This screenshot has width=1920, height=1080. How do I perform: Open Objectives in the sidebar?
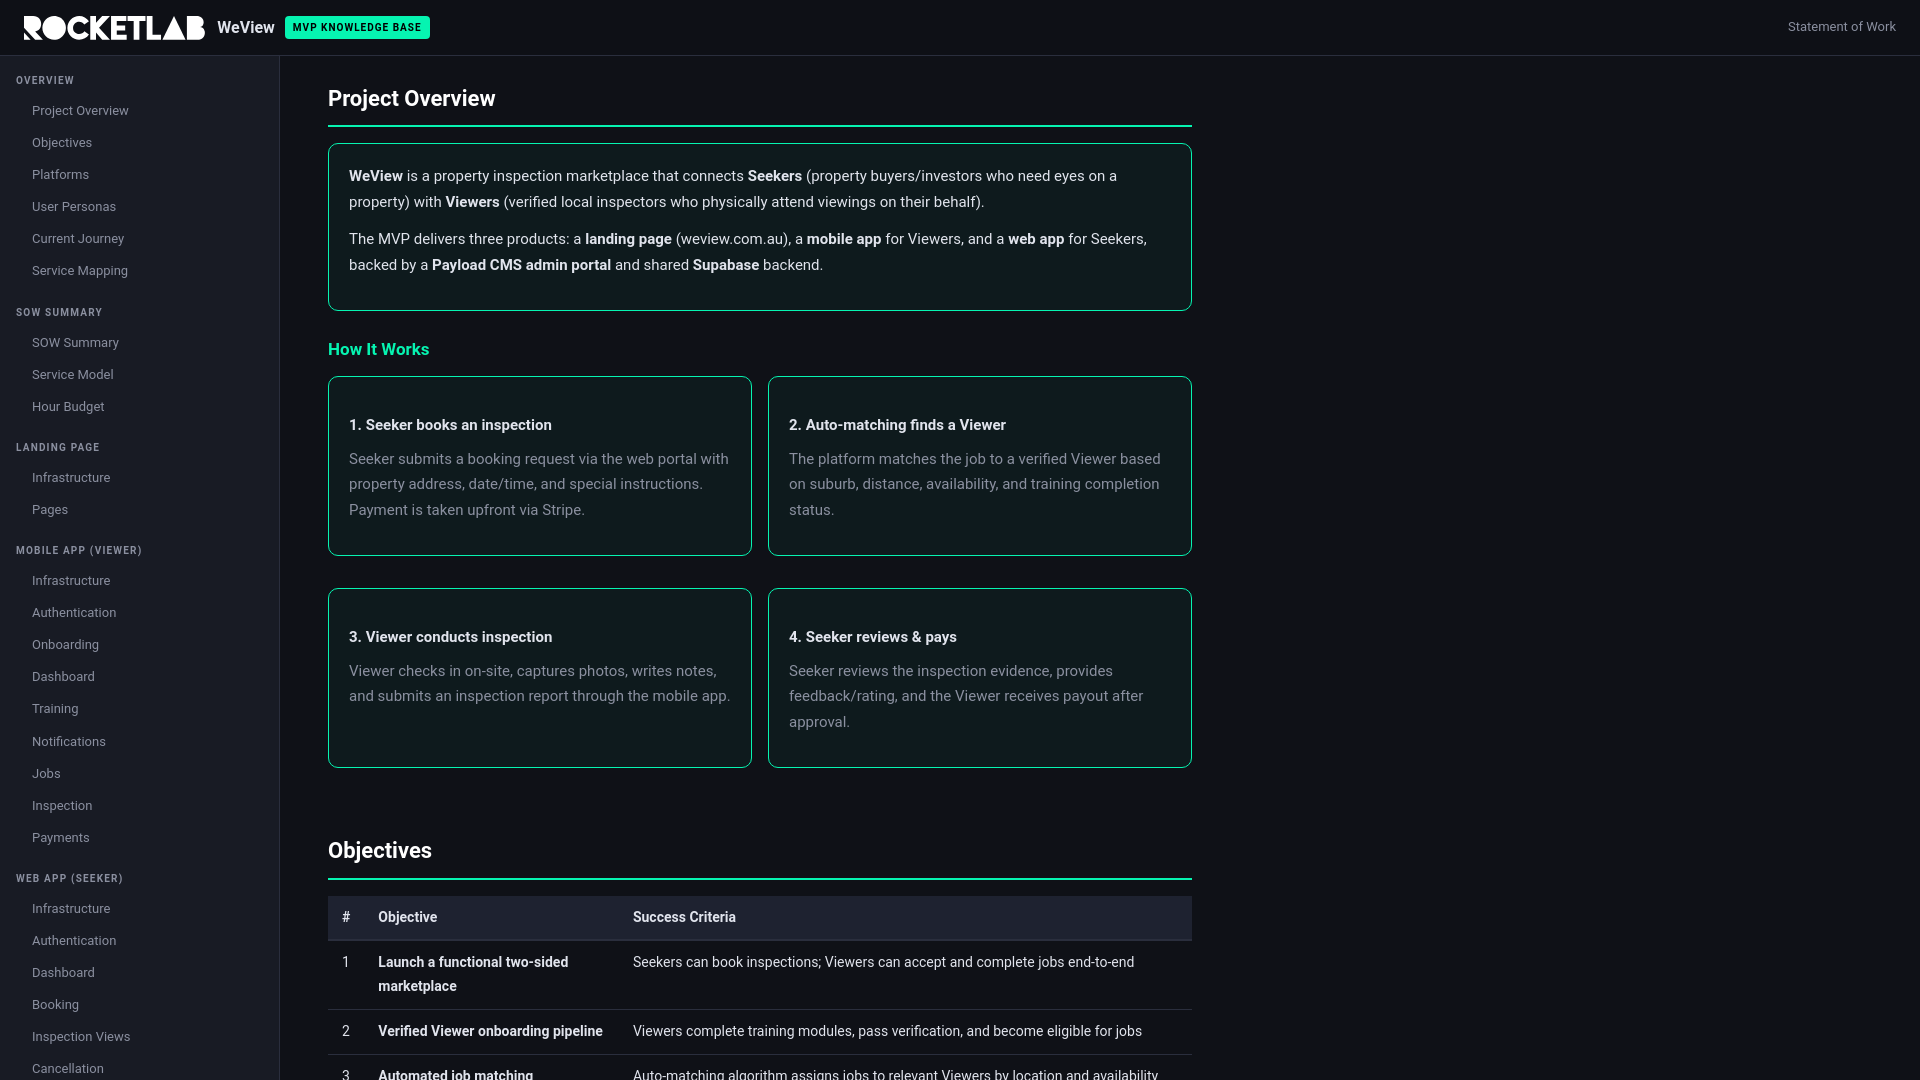click(62, 143)
